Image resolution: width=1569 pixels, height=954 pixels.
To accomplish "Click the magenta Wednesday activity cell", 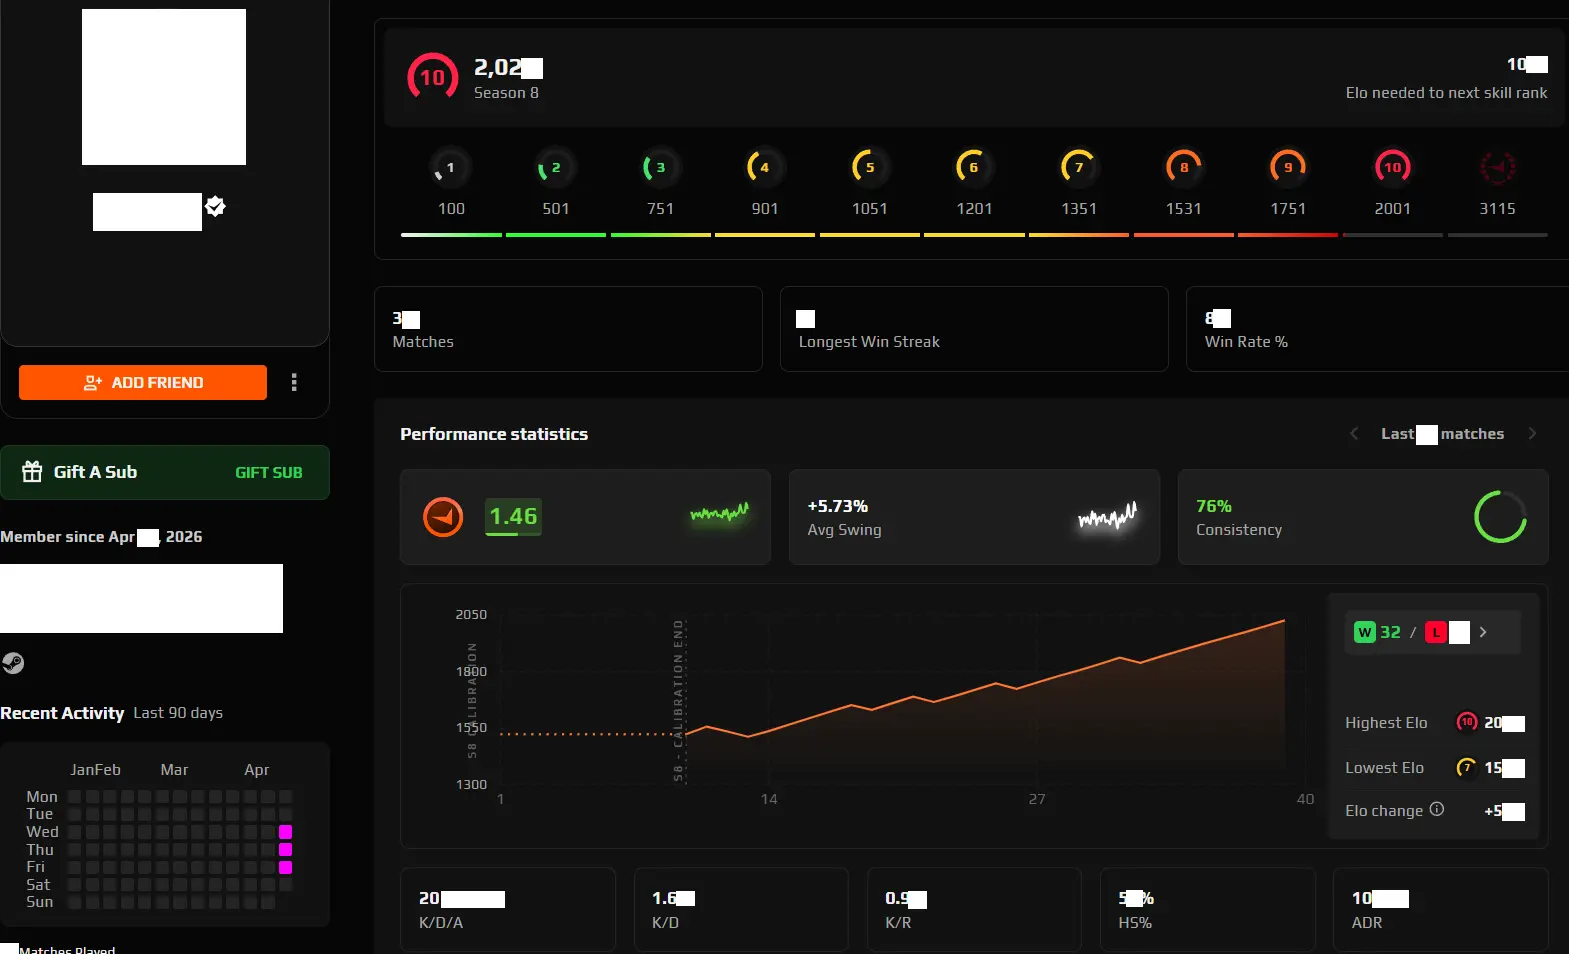I will pyautogui.click(x=285, y=832).
